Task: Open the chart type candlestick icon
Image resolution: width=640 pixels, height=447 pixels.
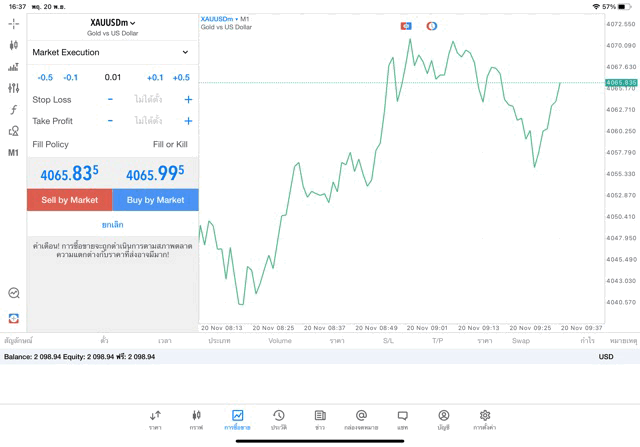Action: click(x=13, y=45)
